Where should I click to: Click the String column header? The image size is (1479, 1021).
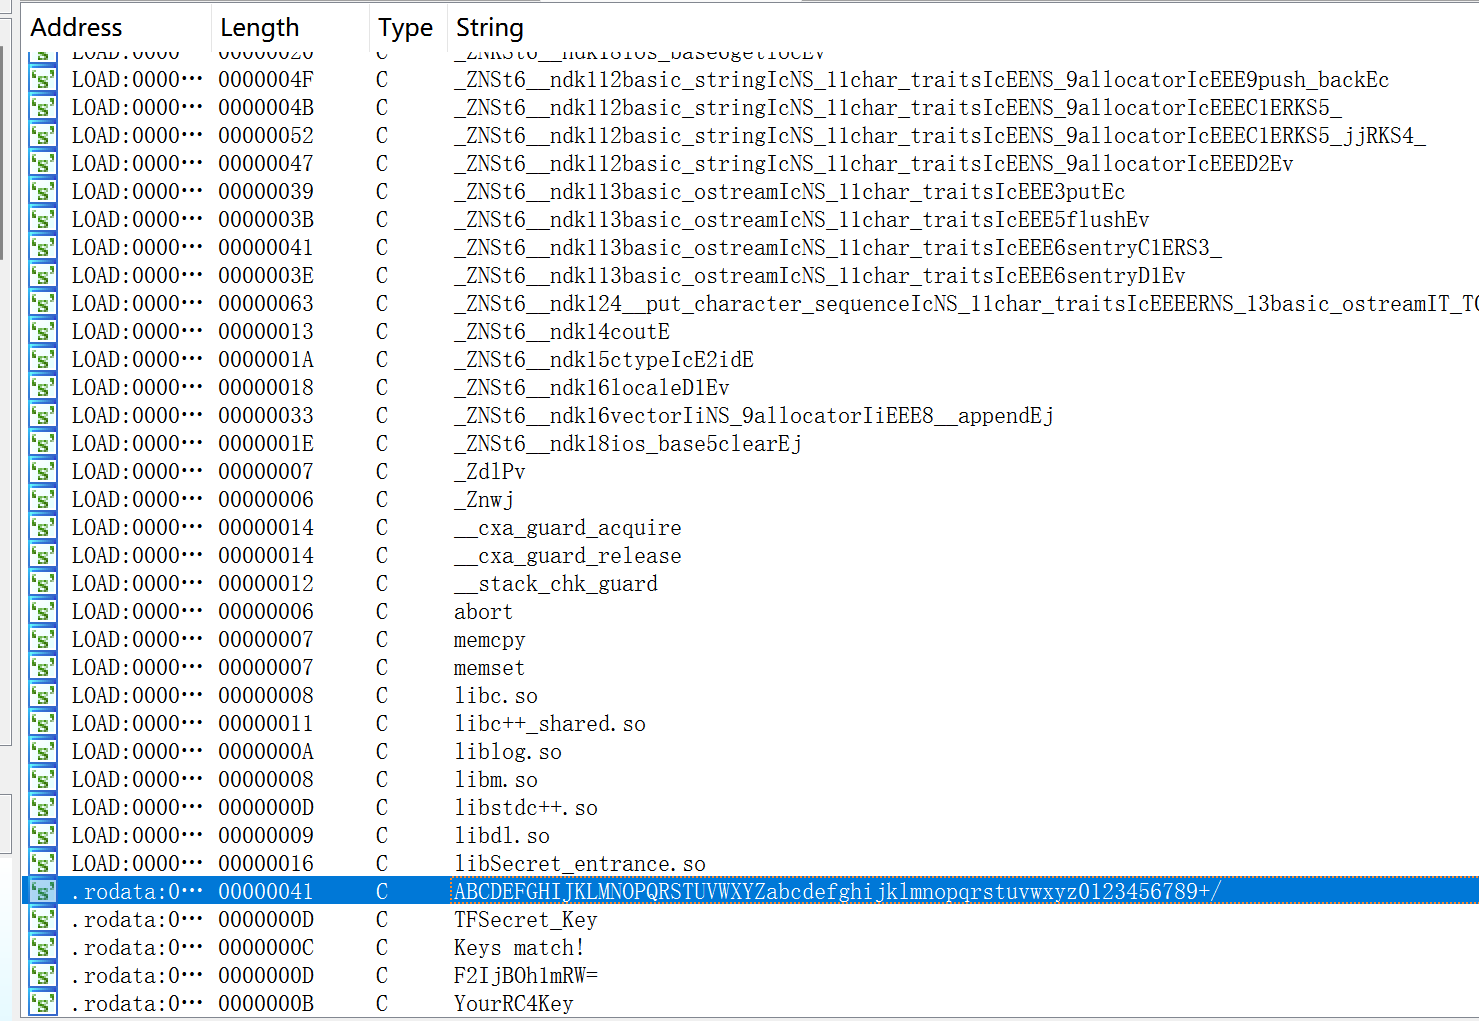tap(489, 27)
